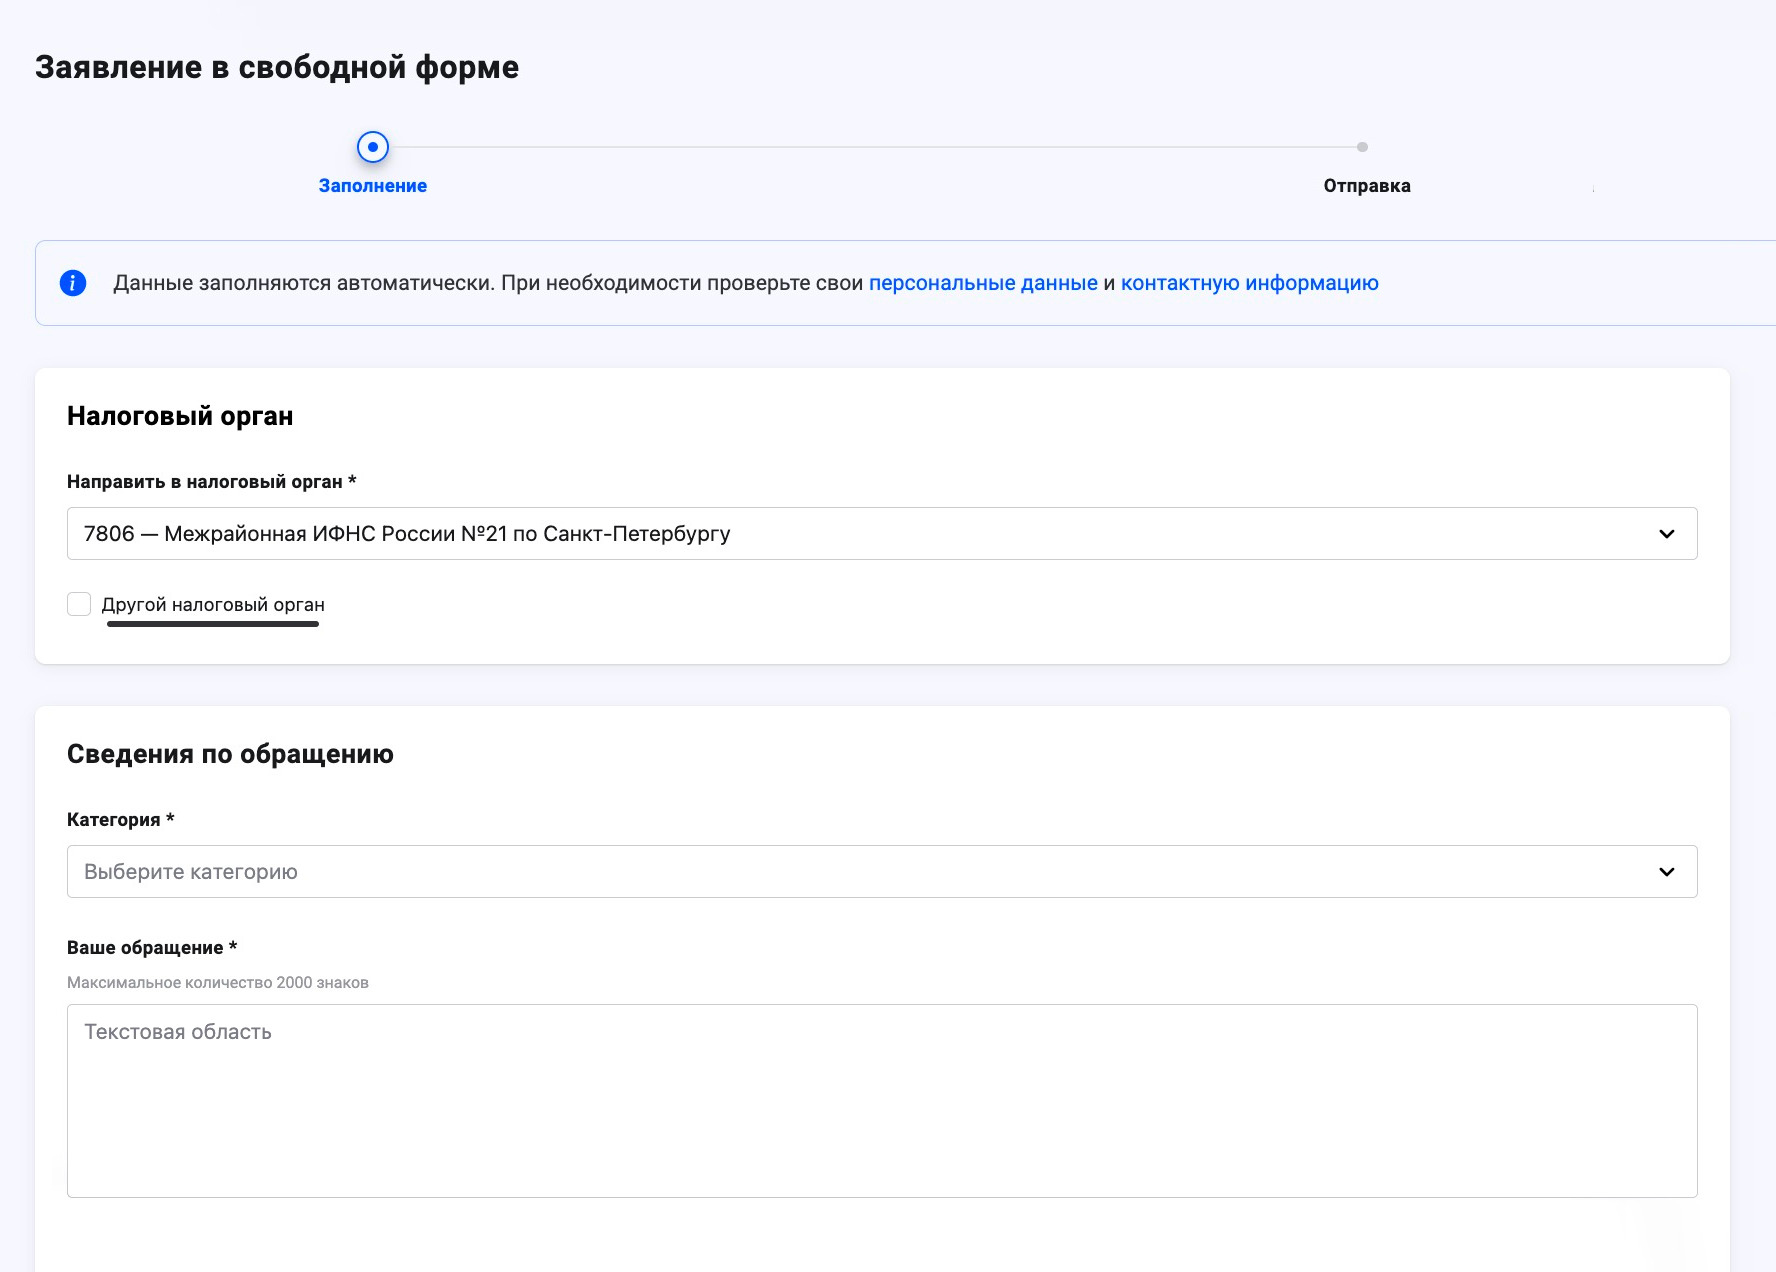
Task: Select the Заполнение step indicator circle
Action: tap(373, 147)
